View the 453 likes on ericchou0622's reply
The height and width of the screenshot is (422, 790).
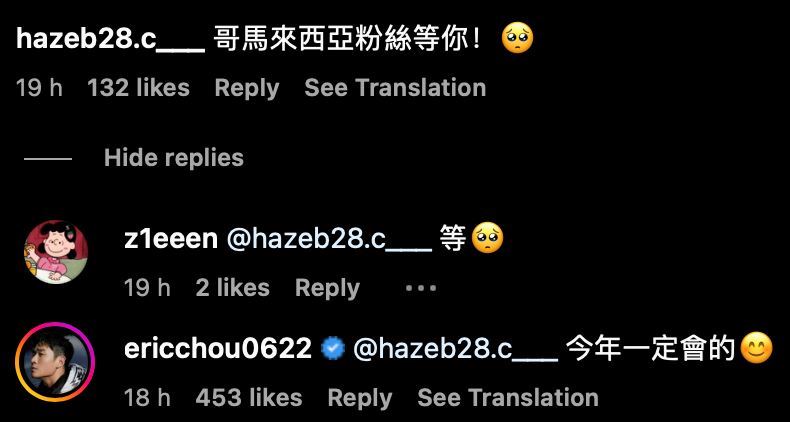pos(249,398)
